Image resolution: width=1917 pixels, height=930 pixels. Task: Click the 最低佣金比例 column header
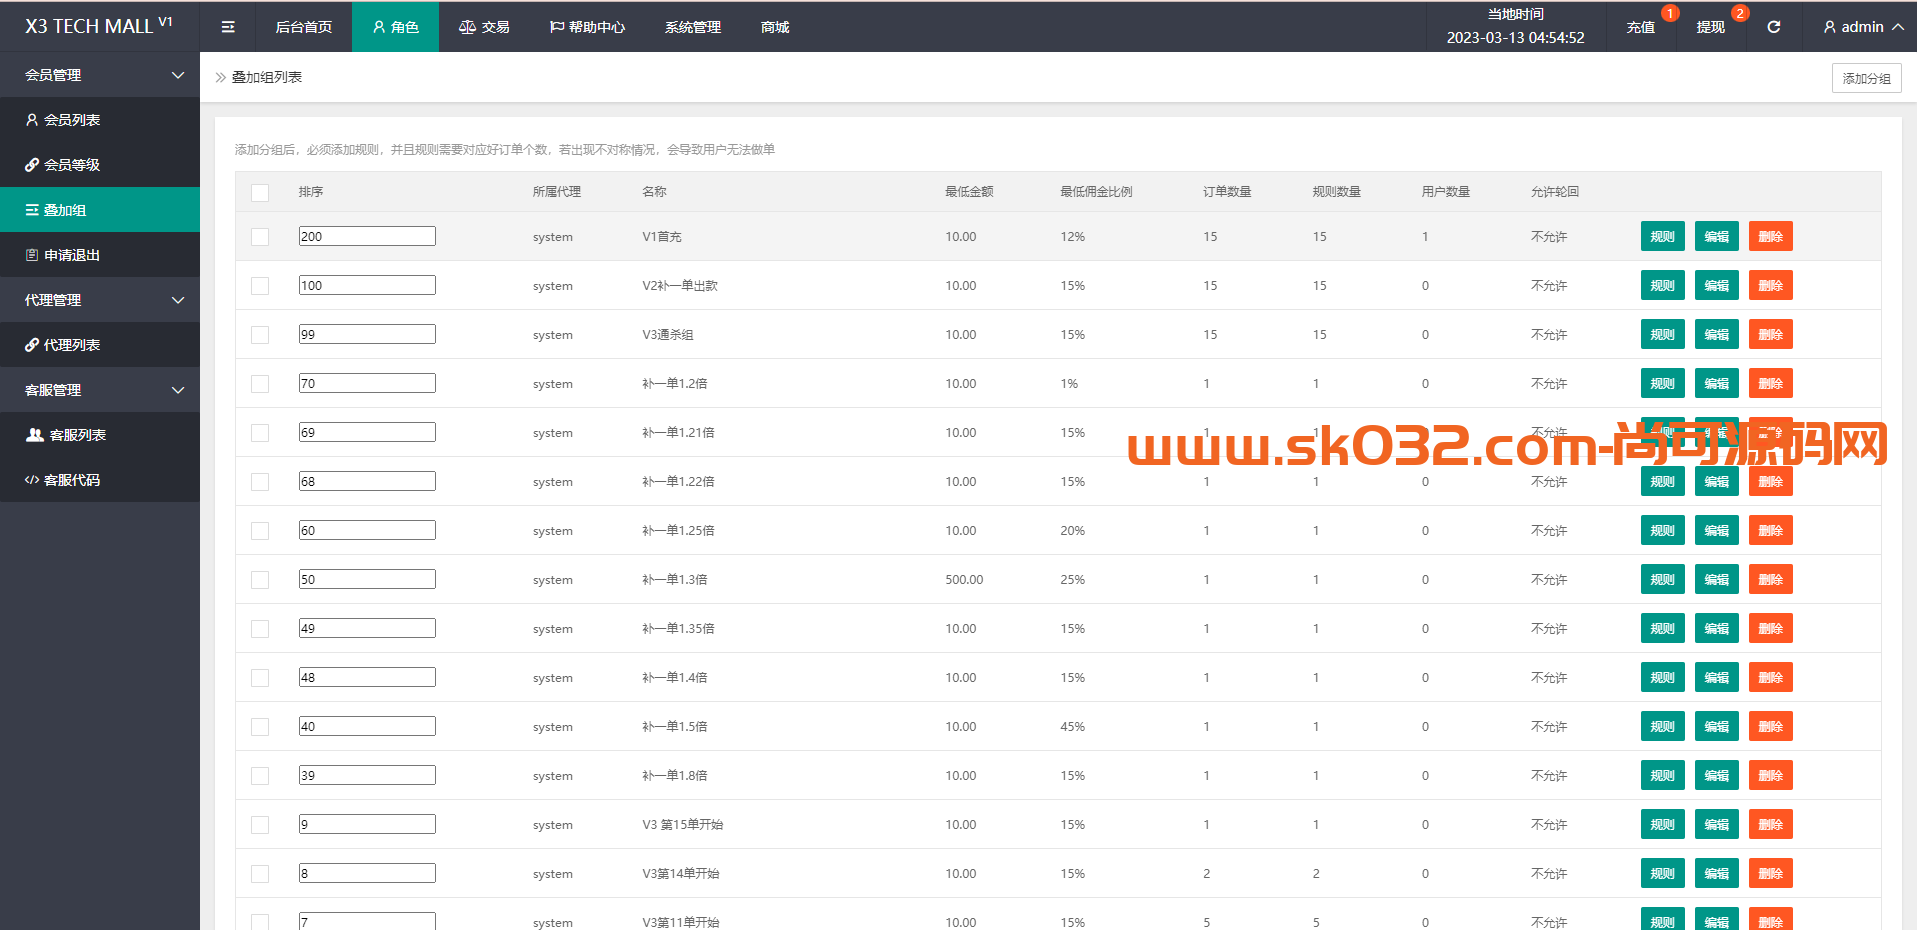tap(1096, 192)
